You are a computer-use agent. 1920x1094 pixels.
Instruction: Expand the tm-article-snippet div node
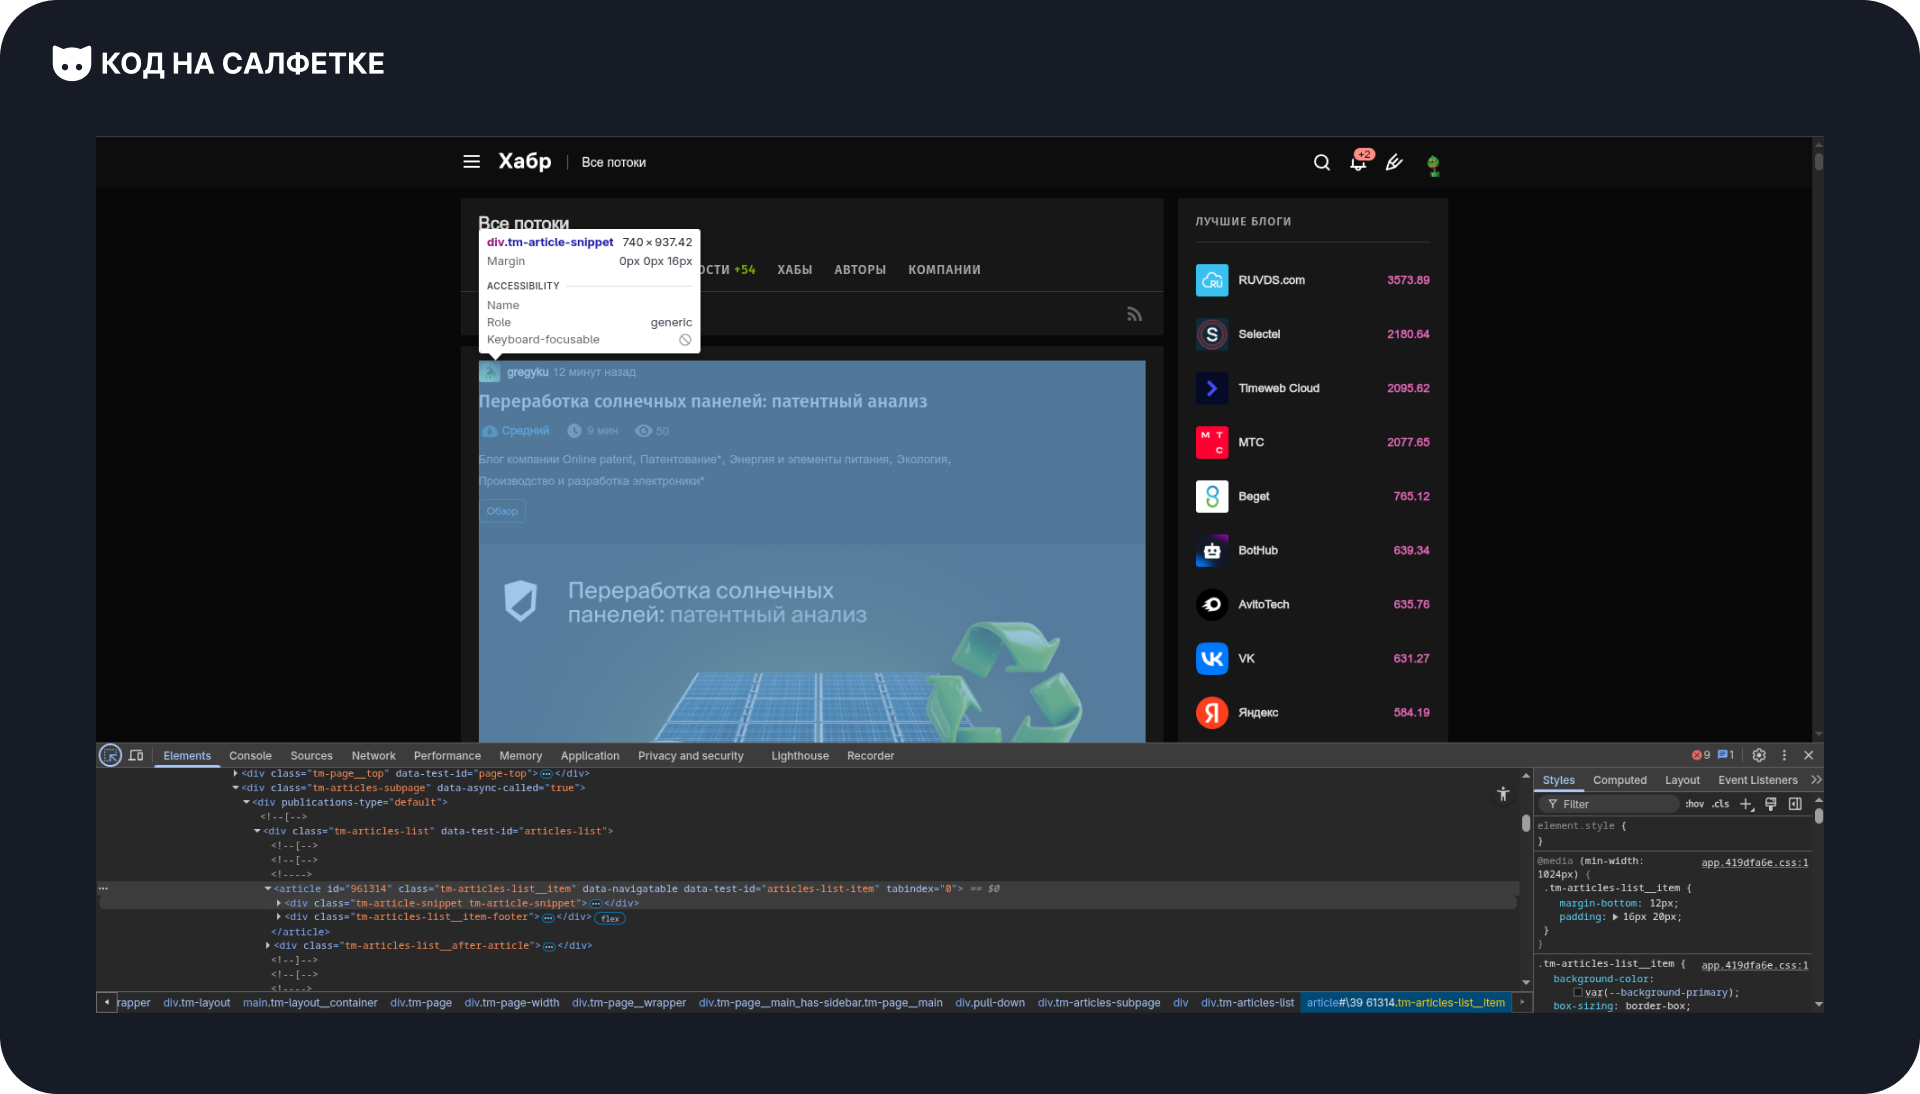click(279, 903)
